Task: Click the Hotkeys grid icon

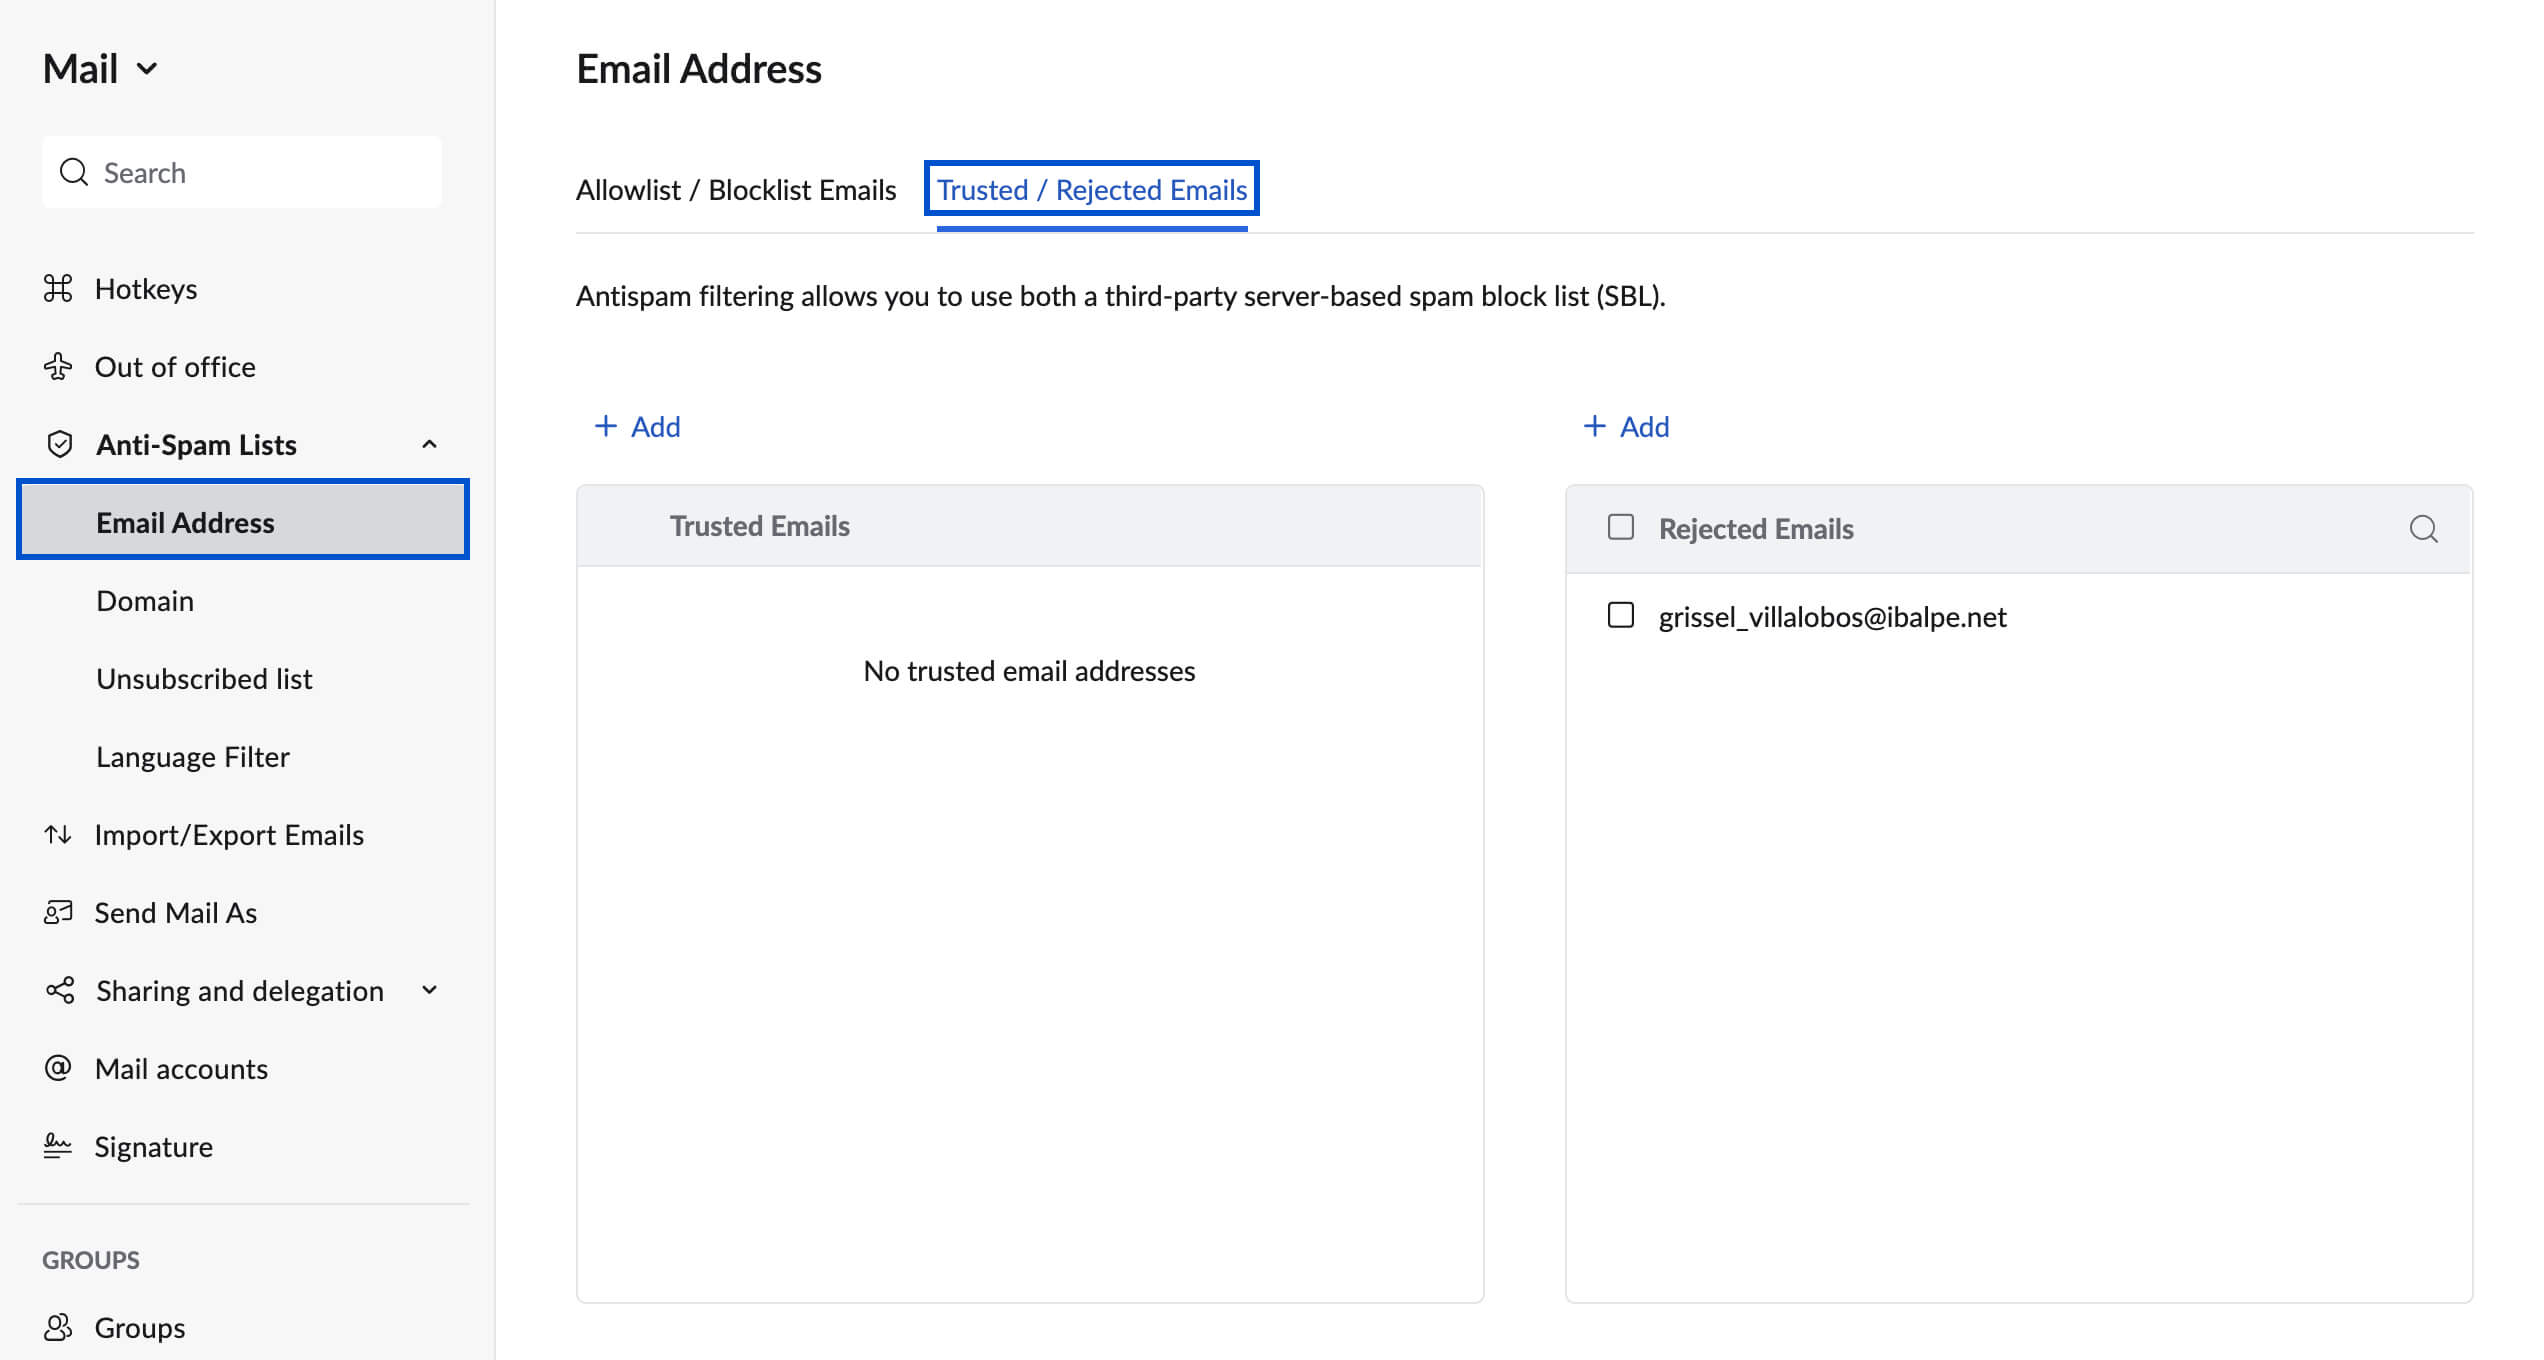Action: pyautogui.click(x=59, y=286)
